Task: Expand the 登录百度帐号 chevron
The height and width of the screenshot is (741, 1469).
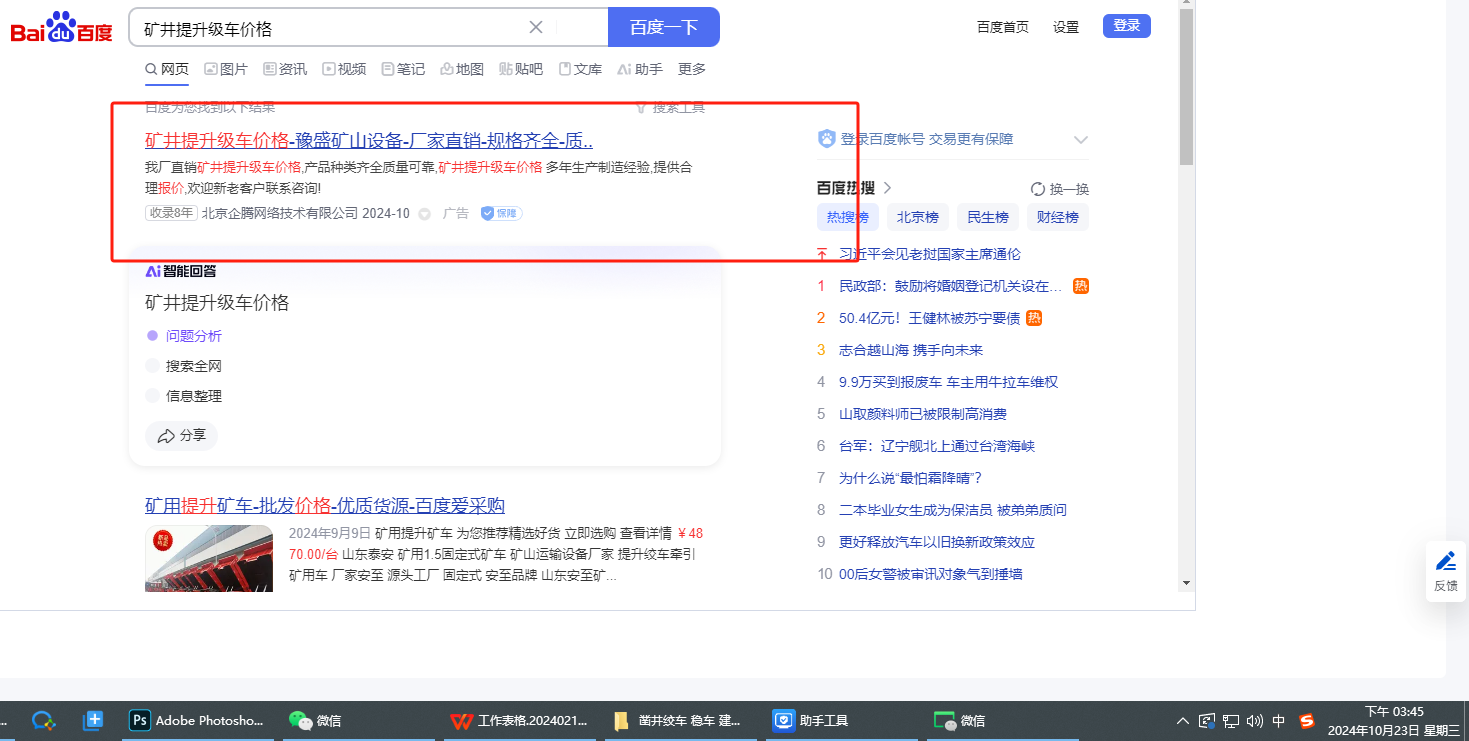Action: 1080,140
